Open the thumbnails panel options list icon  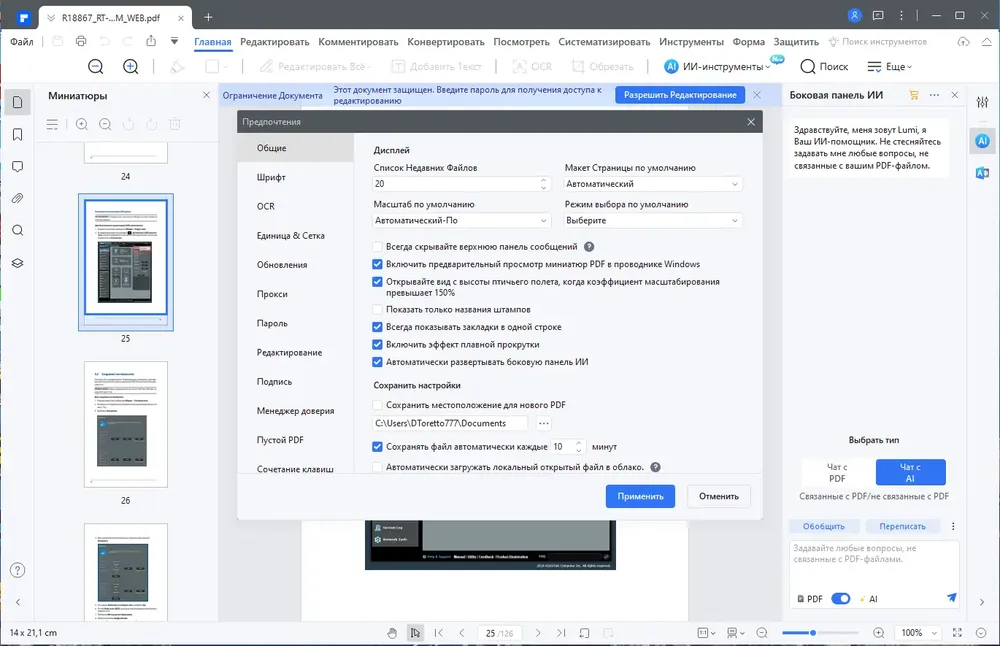[52, 124]
